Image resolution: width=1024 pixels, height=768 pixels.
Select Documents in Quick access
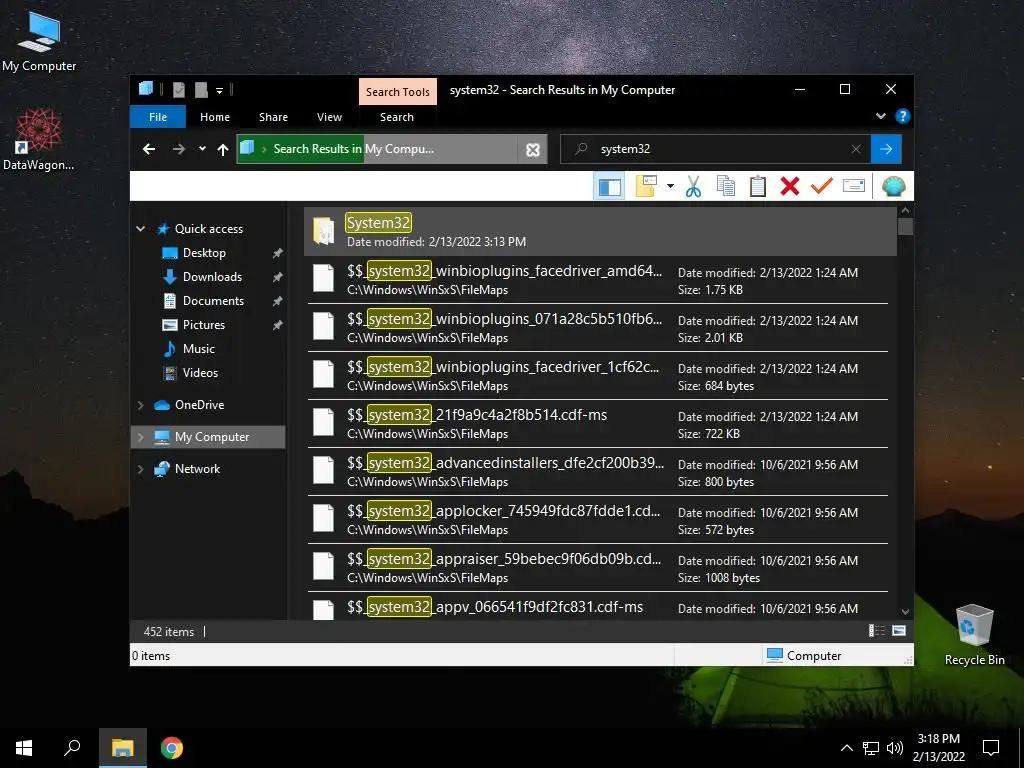[x=213, y=301]
